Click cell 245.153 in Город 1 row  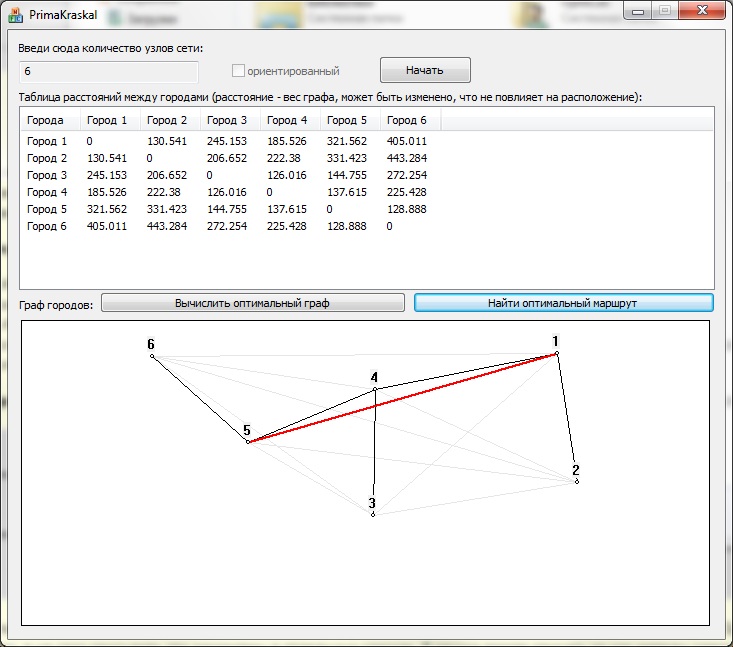[x=227, y=141]
